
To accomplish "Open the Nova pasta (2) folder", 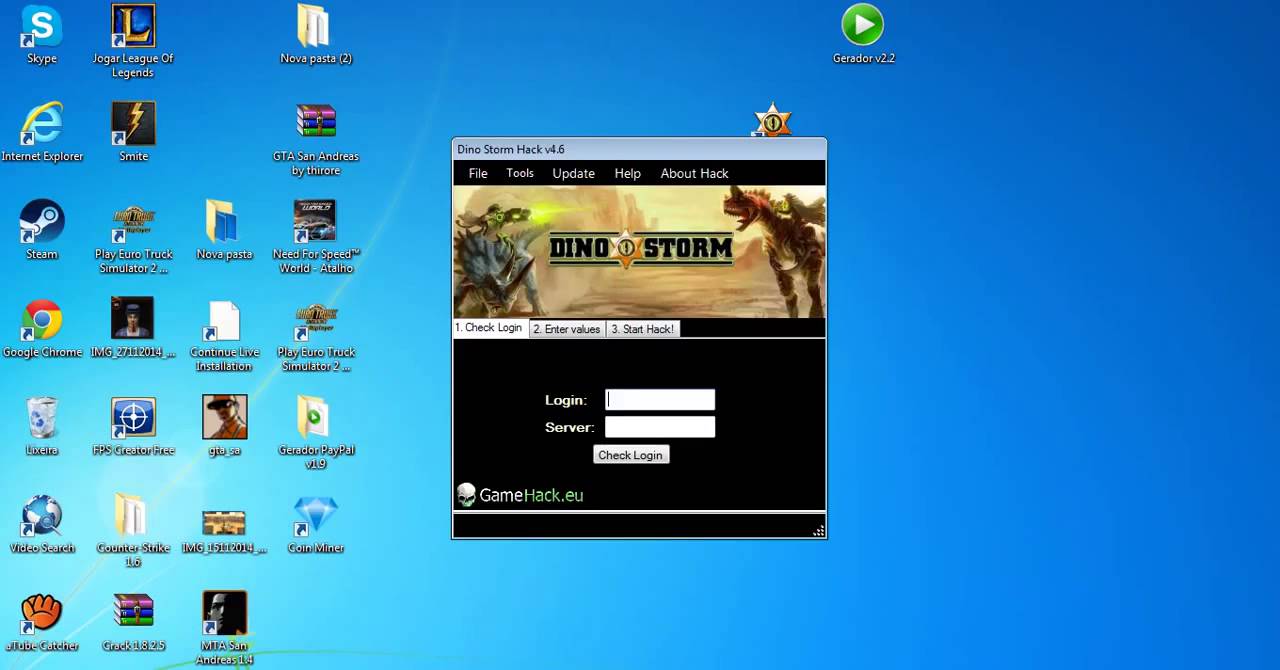I will tap(315, 34).
